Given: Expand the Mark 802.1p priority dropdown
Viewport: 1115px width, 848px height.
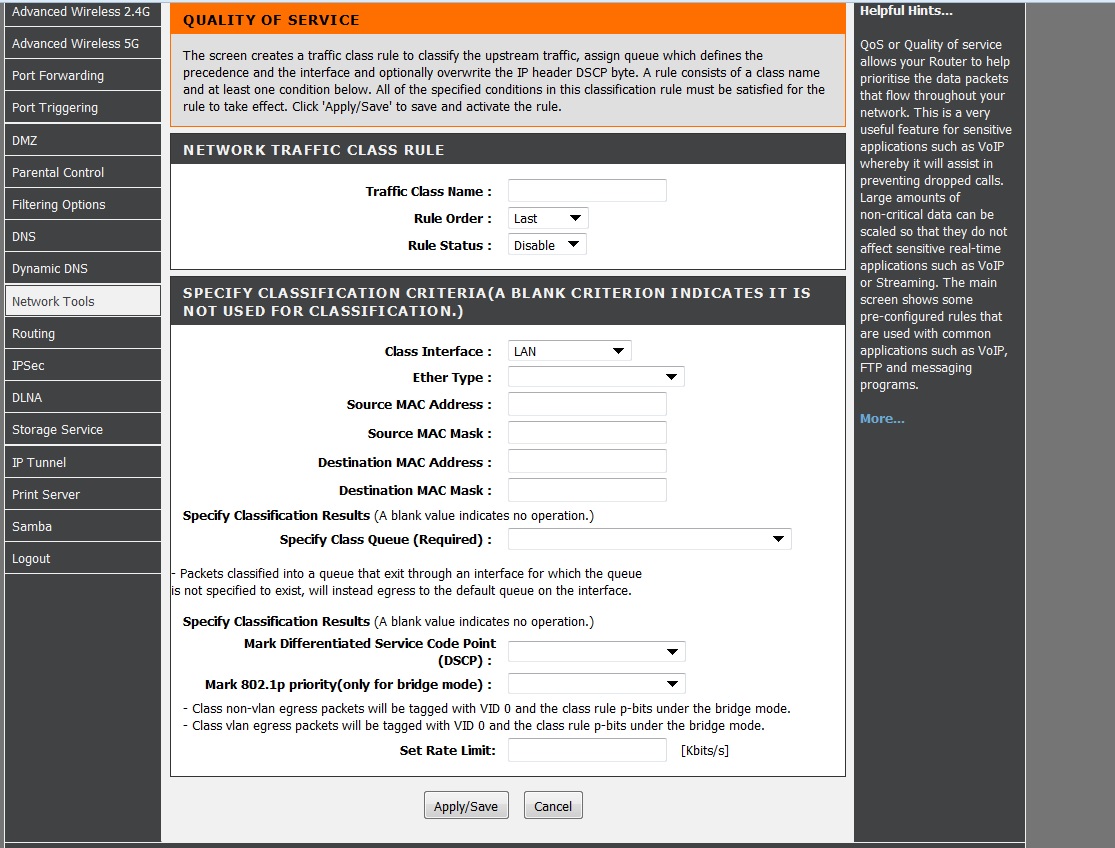Looking at the screenshot, I should pyautogui.click(x=596, y=684).
